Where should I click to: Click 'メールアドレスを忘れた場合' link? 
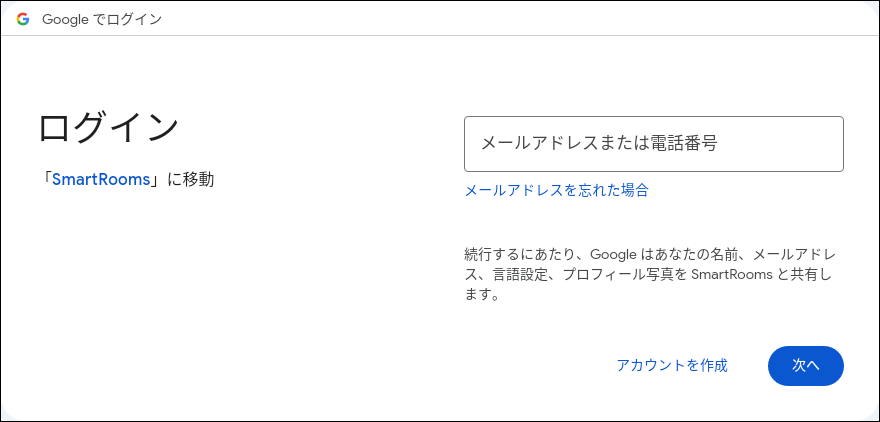click(556, 190)
